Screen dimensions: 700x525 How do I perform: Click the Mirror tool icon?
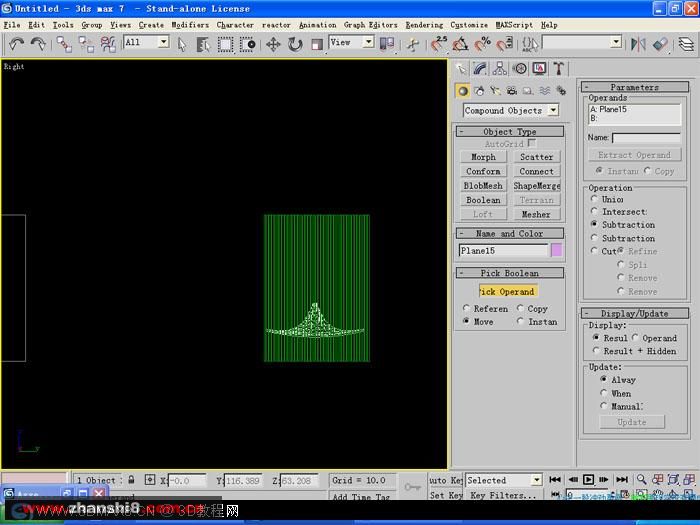click(x=638, y=44)
